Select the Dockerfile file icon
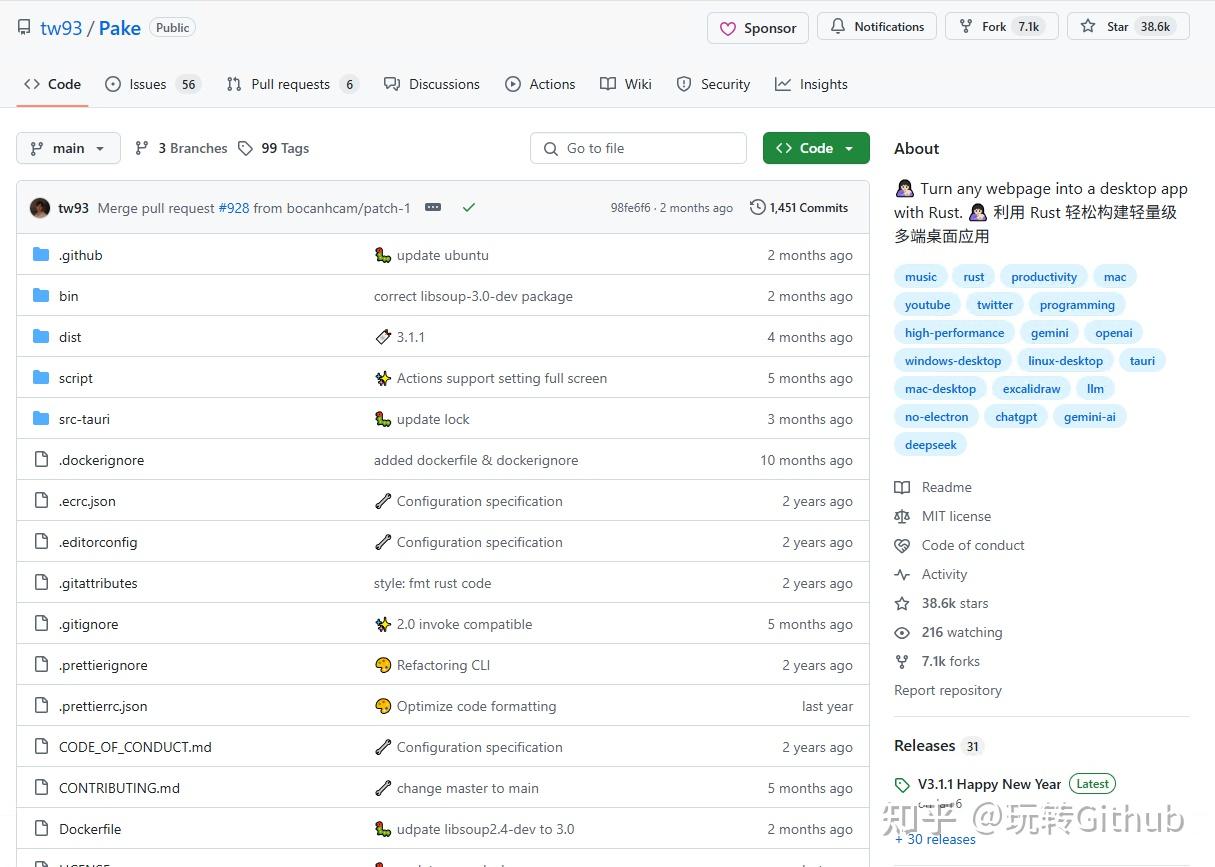 (x=41, y=828)
